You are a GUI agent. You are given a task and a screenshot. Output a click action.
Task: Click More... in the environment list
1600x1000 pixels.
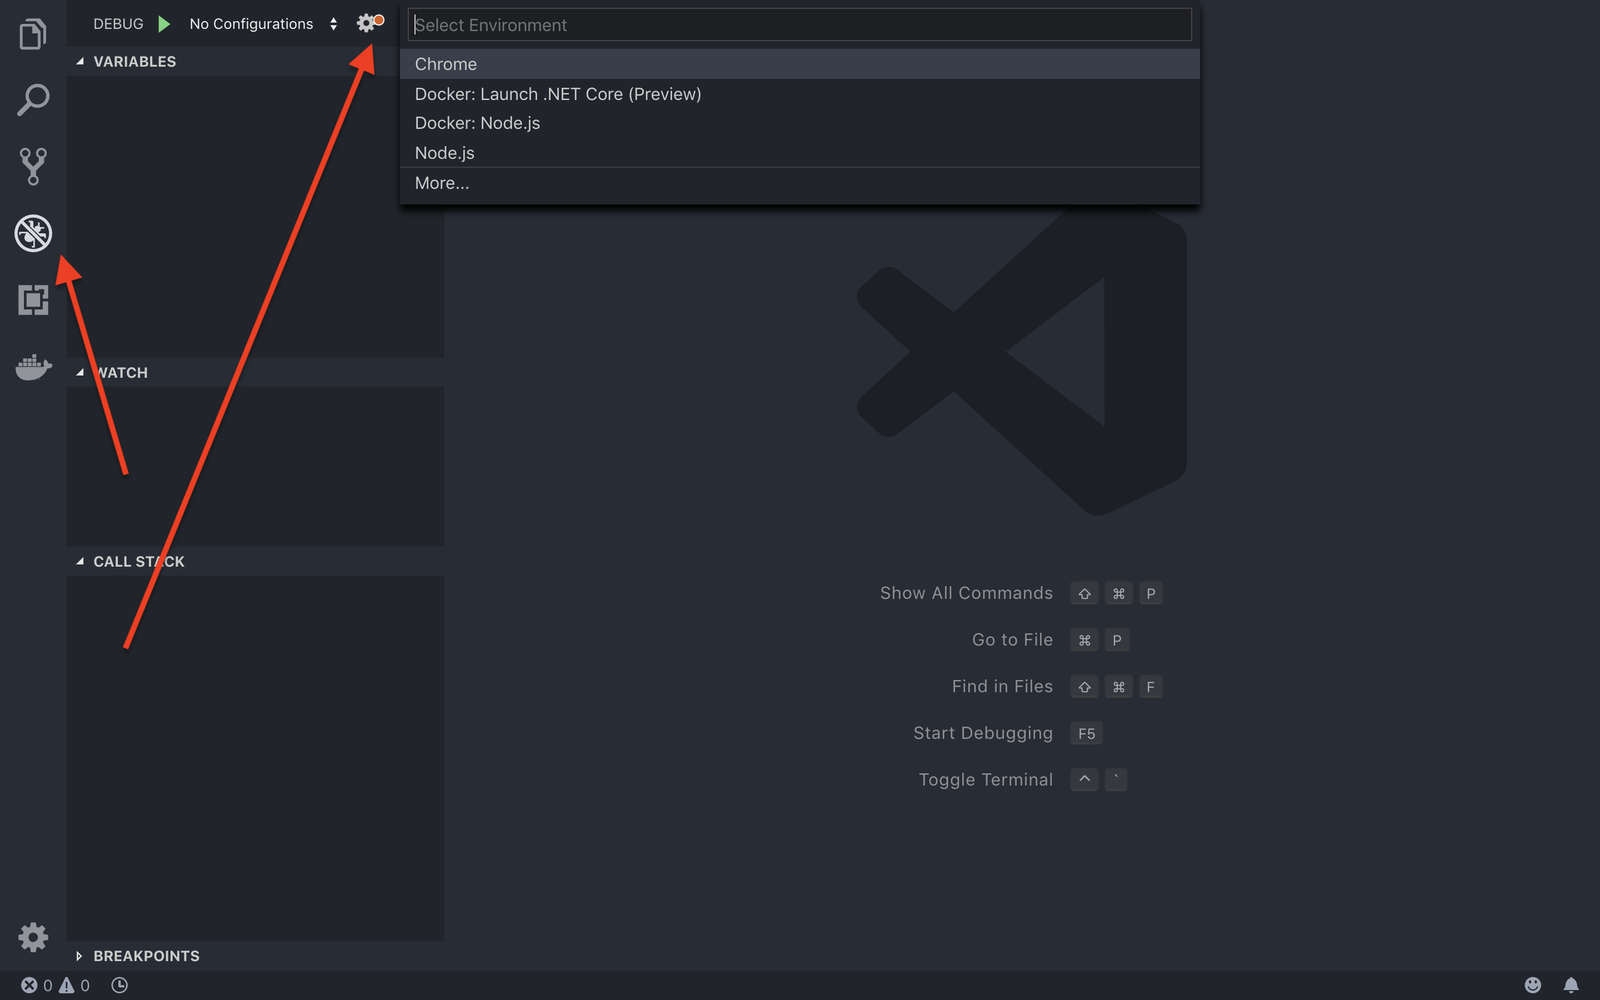pyautogui.click(x=441, y=183)
